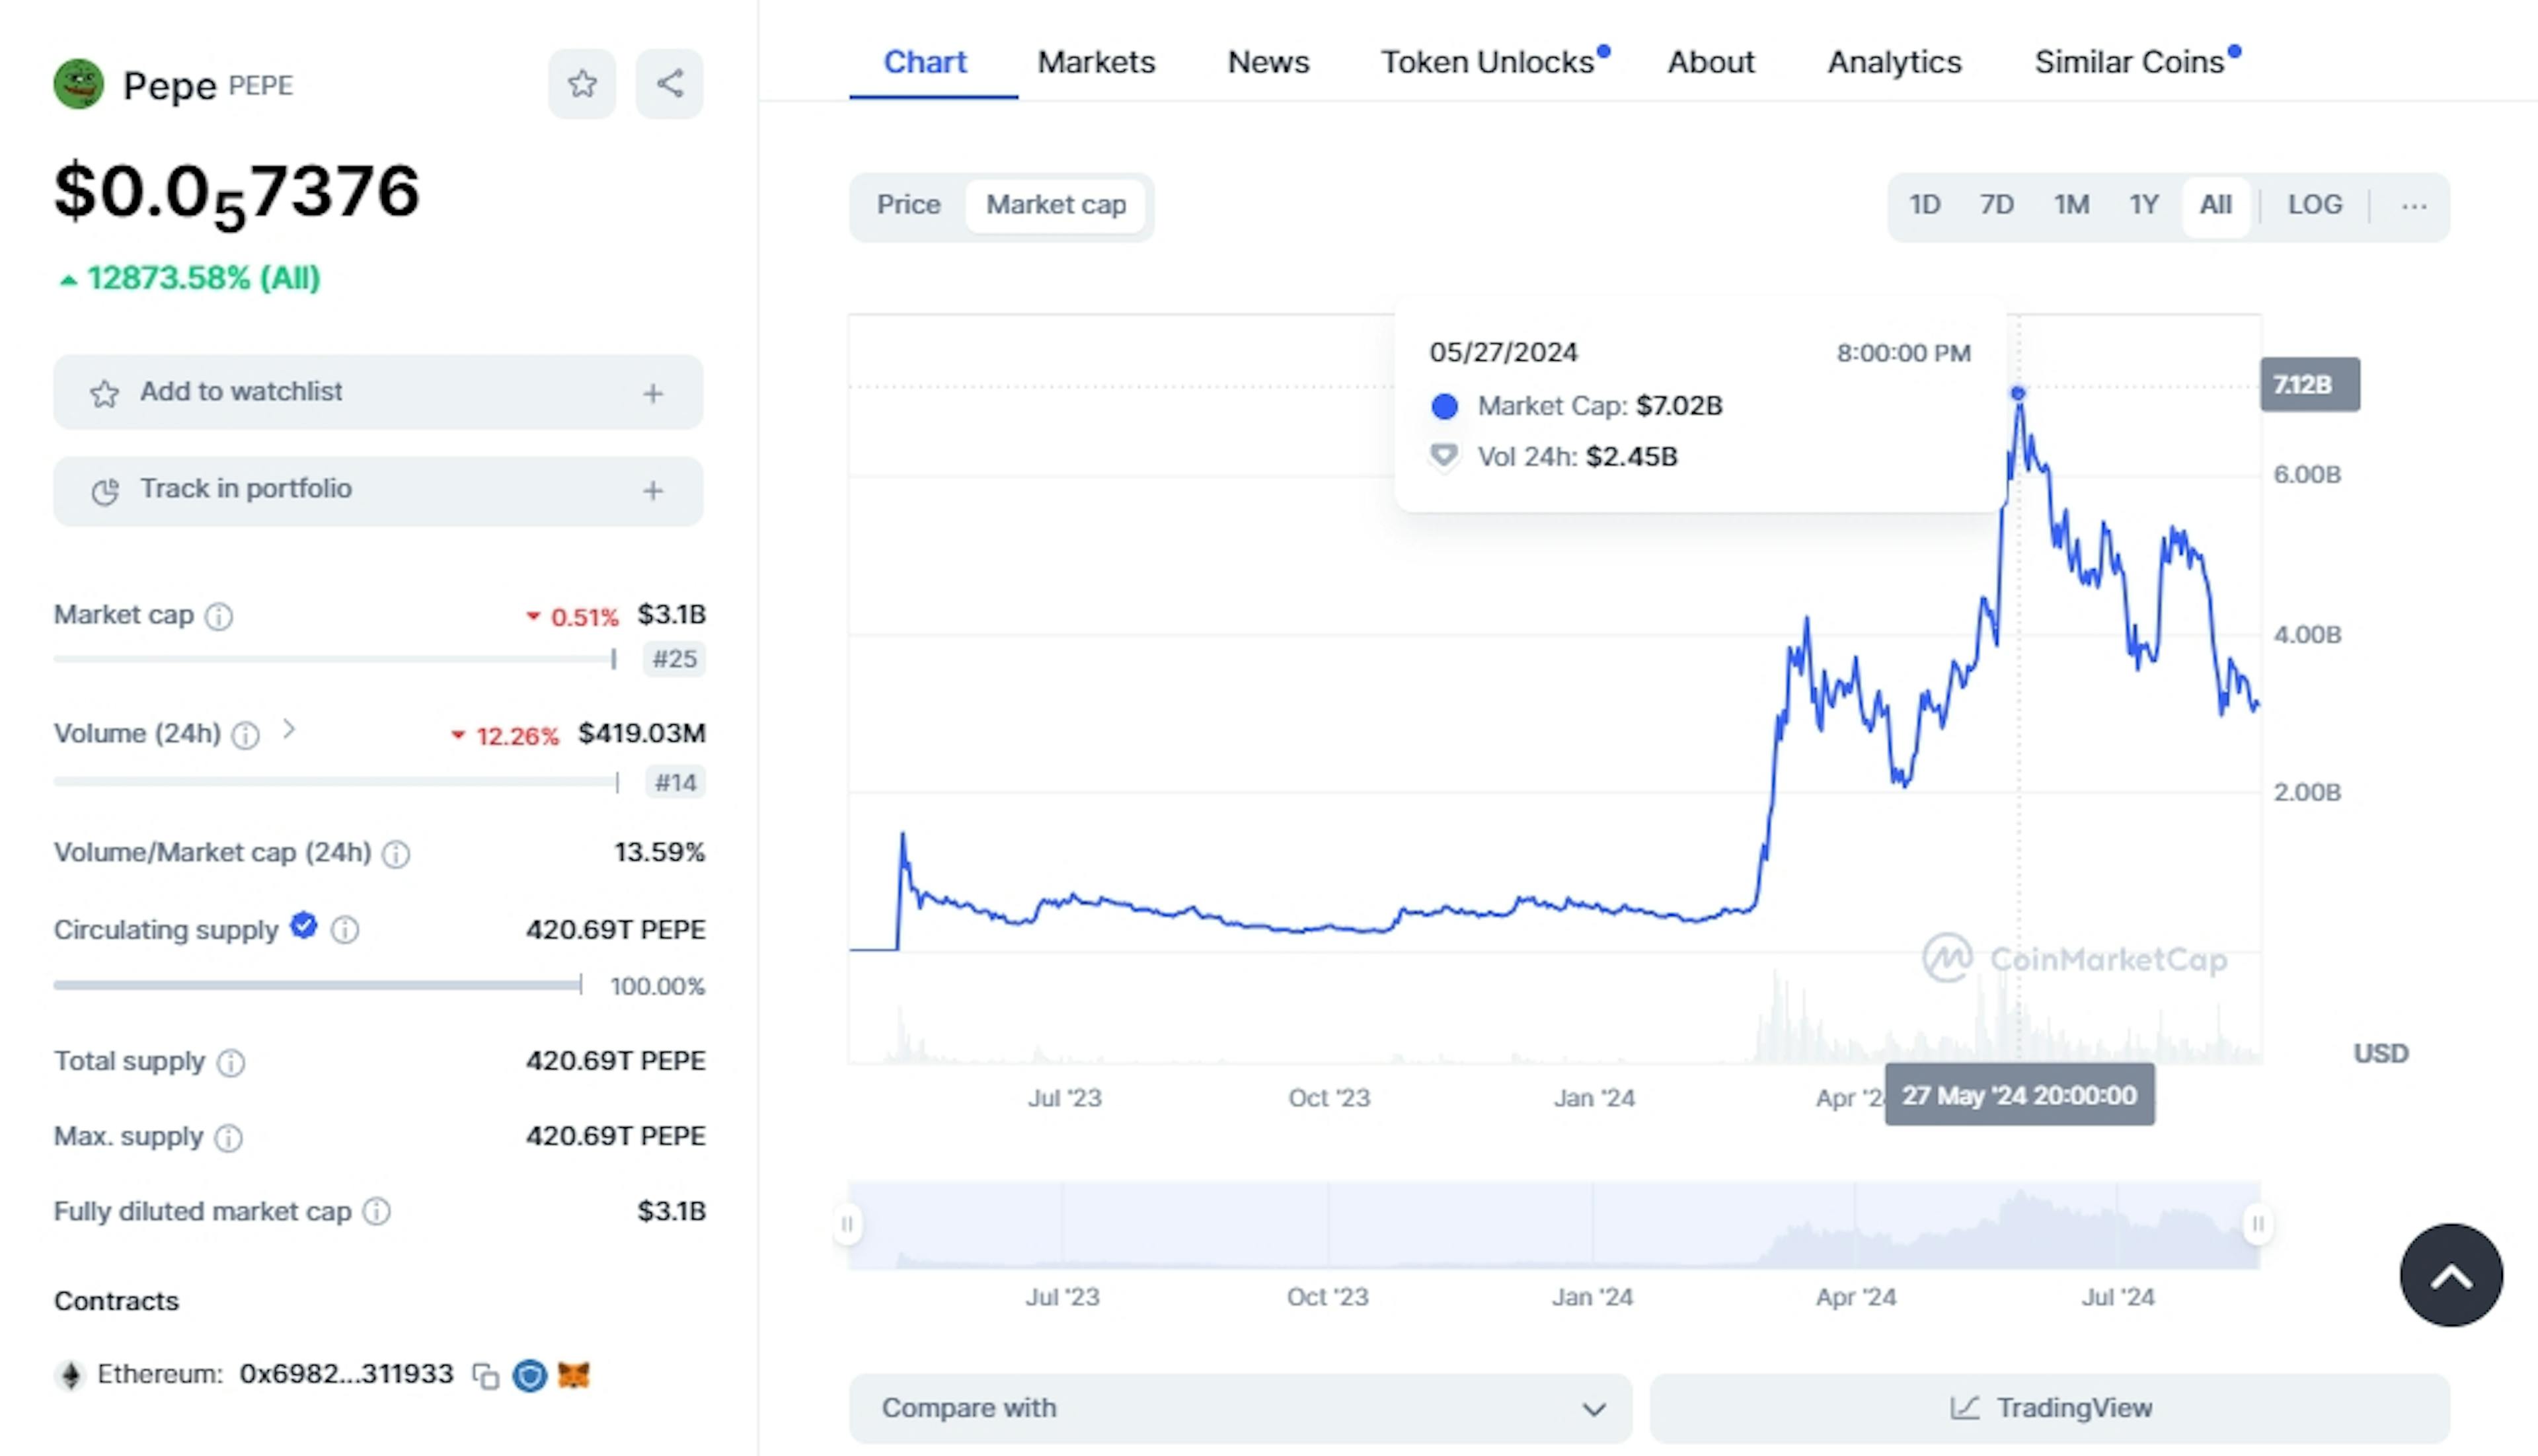Enable Price chart display mode
Screen dimensions: 2538x1456
click(x=908, y=204)
